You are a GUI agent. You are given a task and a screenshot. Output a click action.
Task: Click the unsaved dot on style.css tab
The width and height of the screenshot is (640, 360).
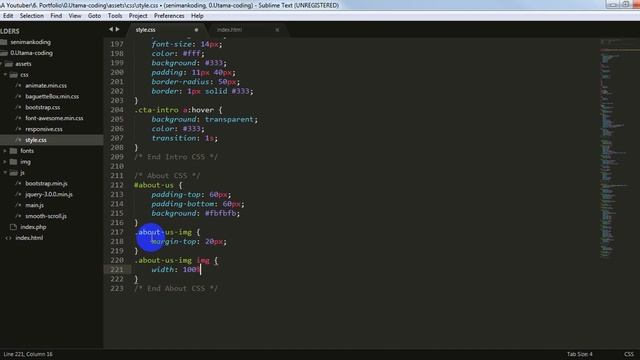pyautogui.click(x=196, y=30)
